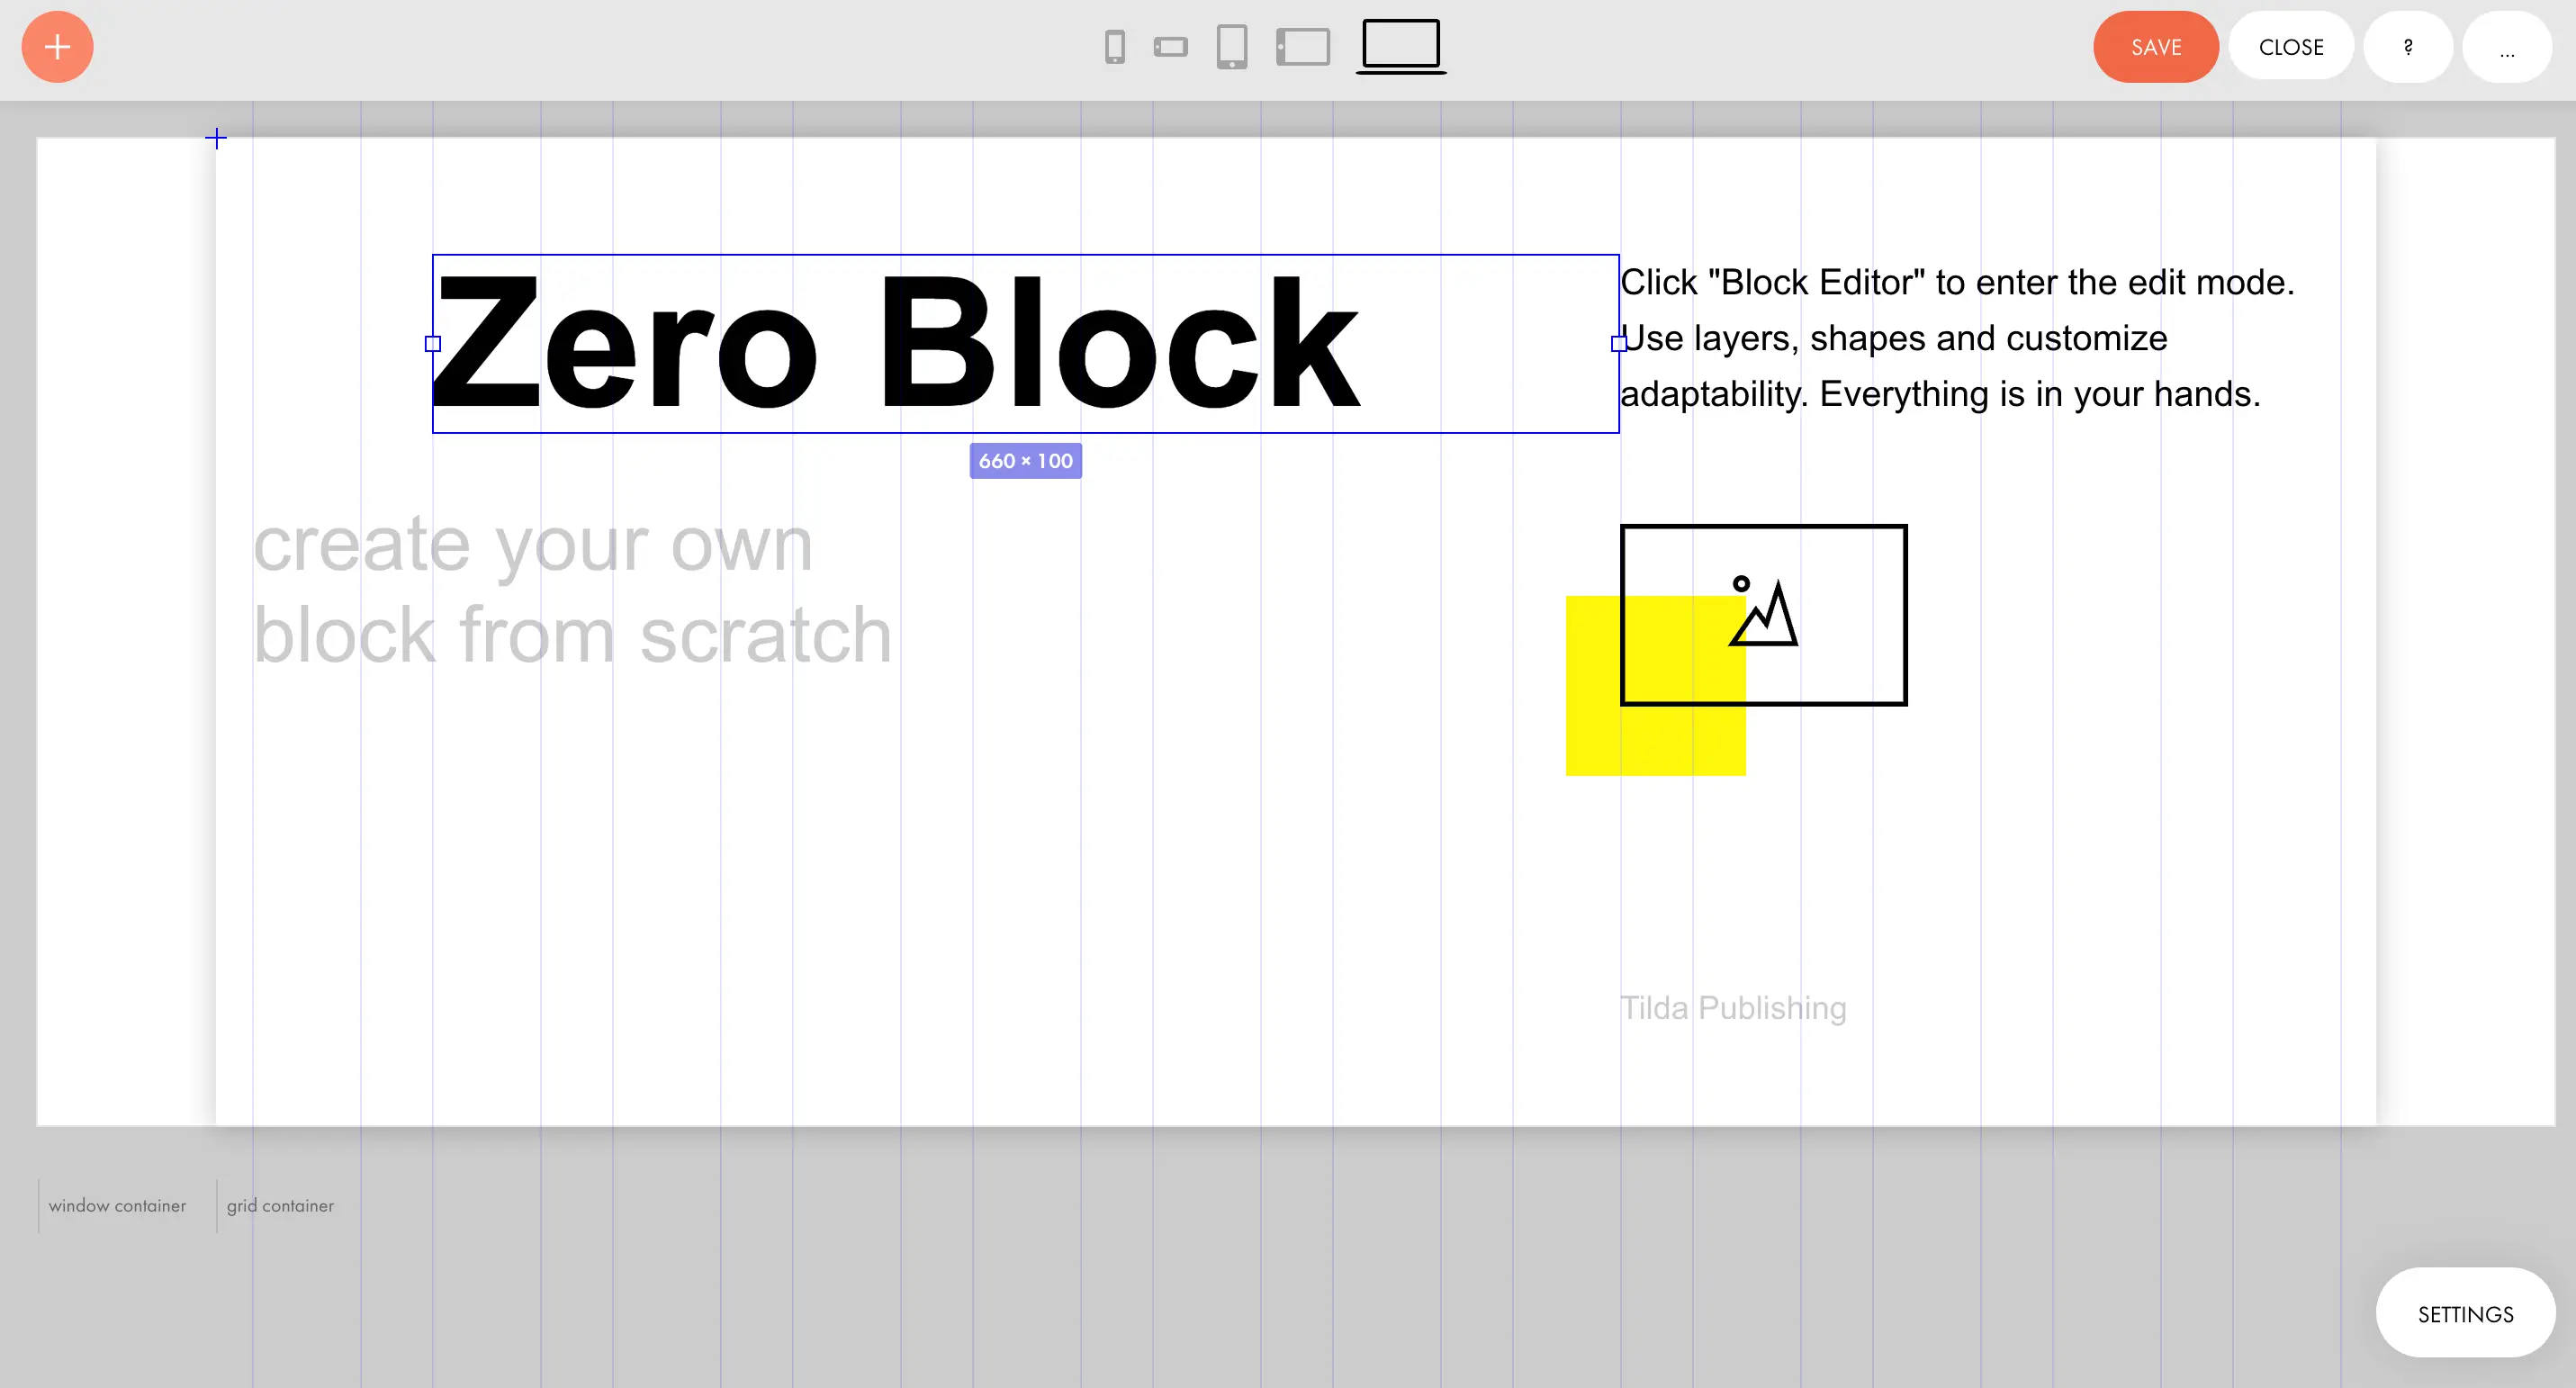Click the SAVE button
Viewport: 2576px width, 1388px height.
pos(2156,46)
